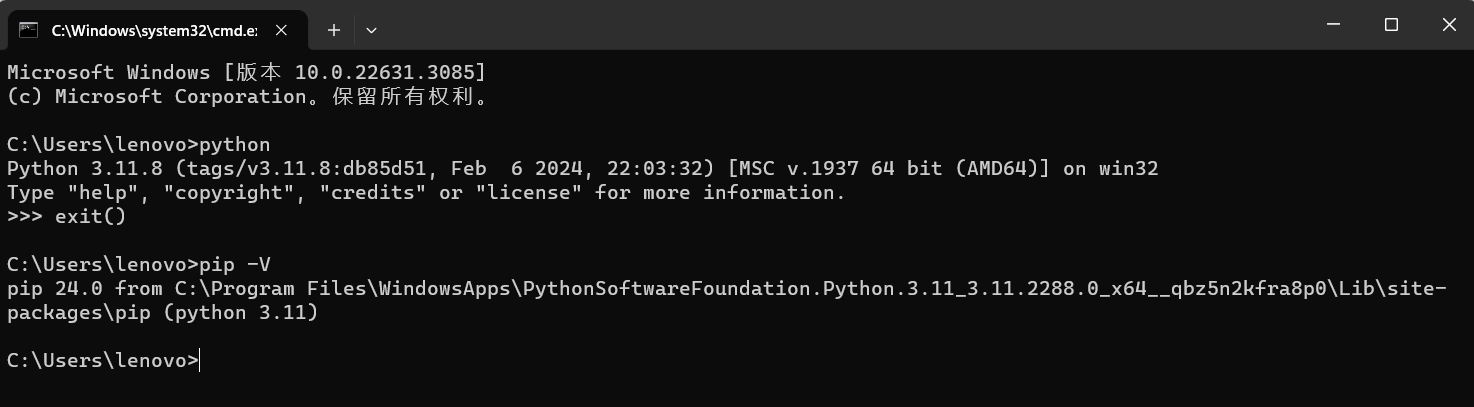This screenshot has height=407, width=1474.
Task: Click the Microsoft Corporation copyright line
Action: pyautogui.click(x=246, y=97)
